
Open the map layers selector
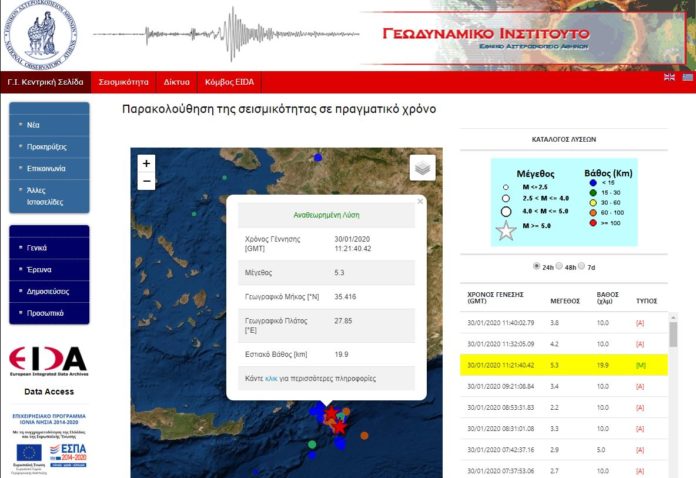pos(422,168)
